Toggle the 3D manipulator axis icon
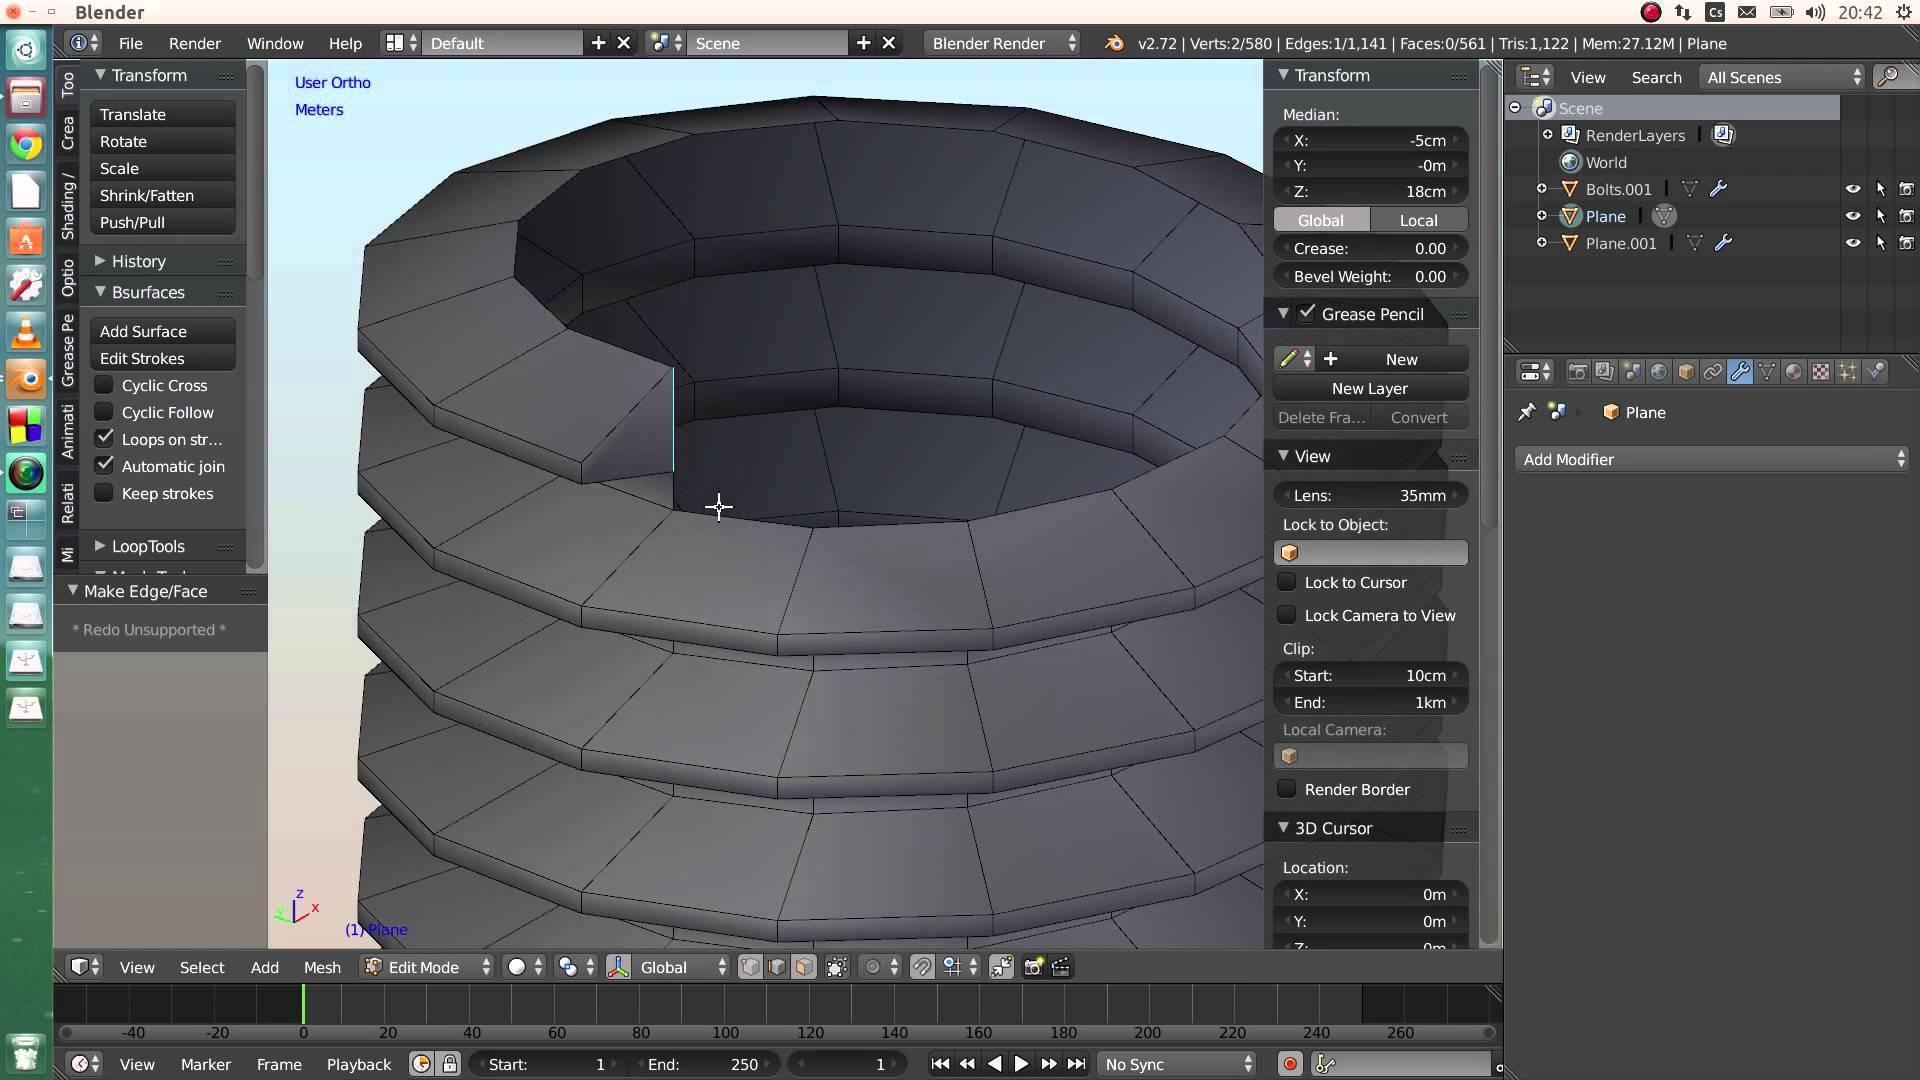The height and width of the screenshot is (1080, 1920). (x=618, y=967)
